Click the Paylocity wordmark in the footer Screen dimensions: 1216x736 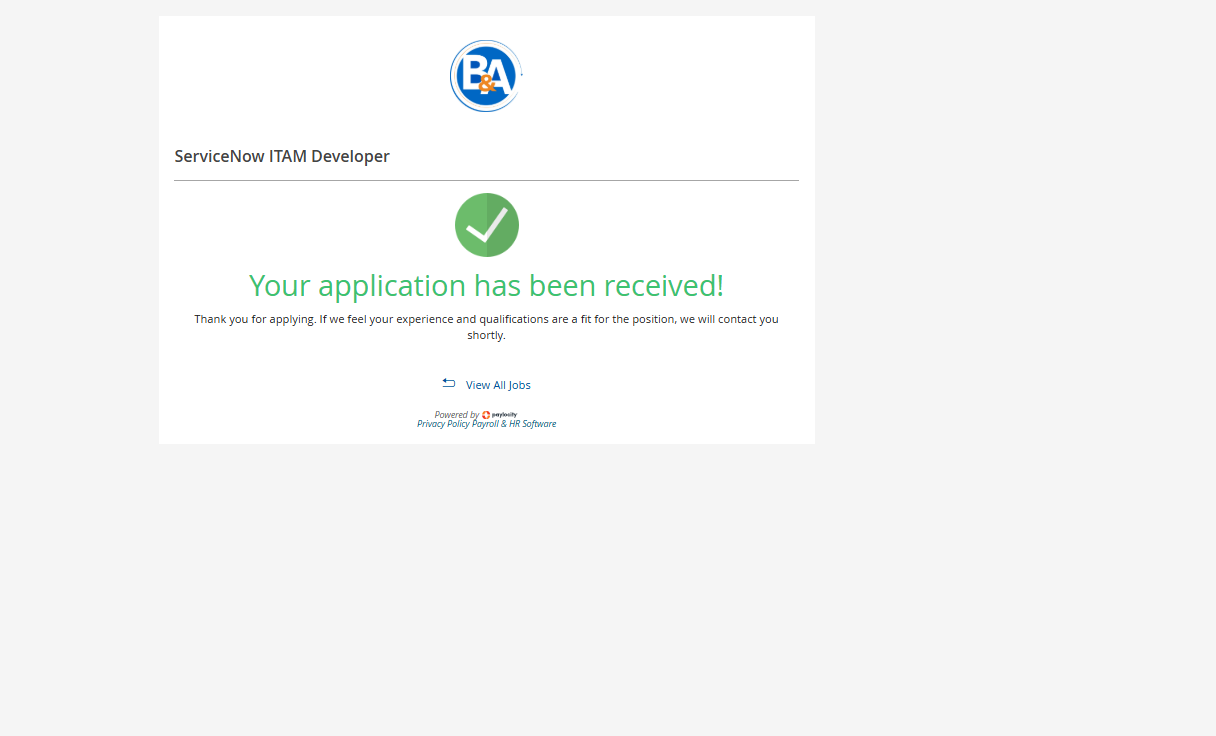click(505, 414)
